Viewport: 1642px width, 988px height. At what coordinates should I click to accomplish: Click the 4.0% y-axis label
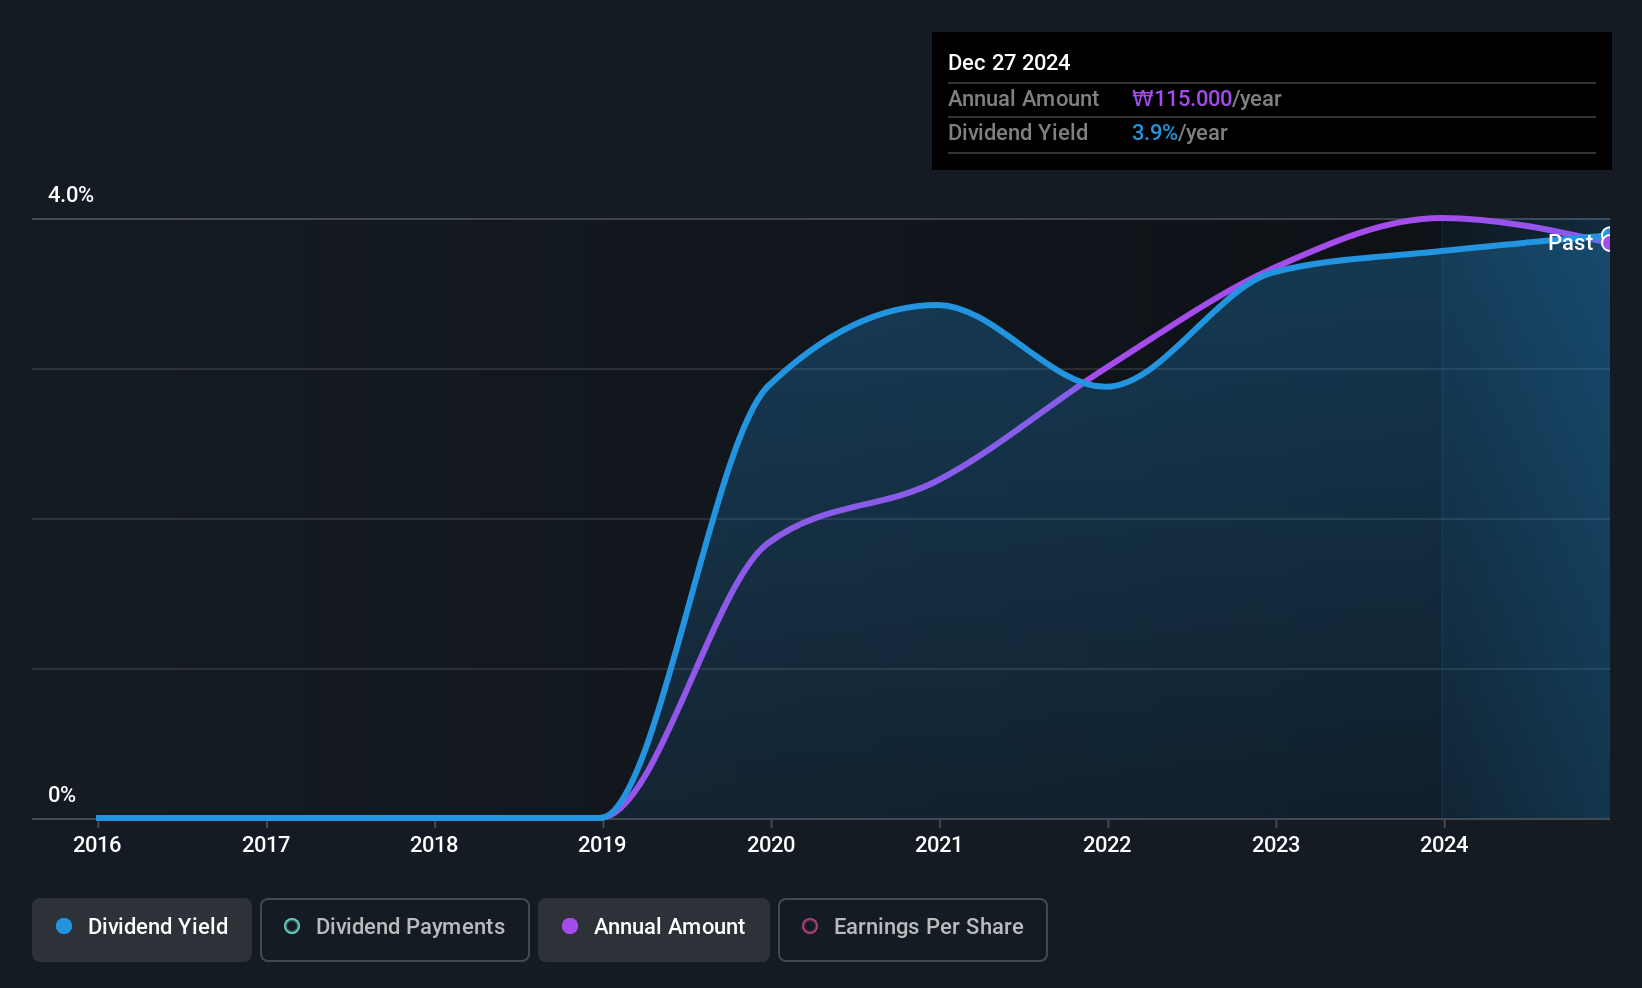click(x=71, y=194)
